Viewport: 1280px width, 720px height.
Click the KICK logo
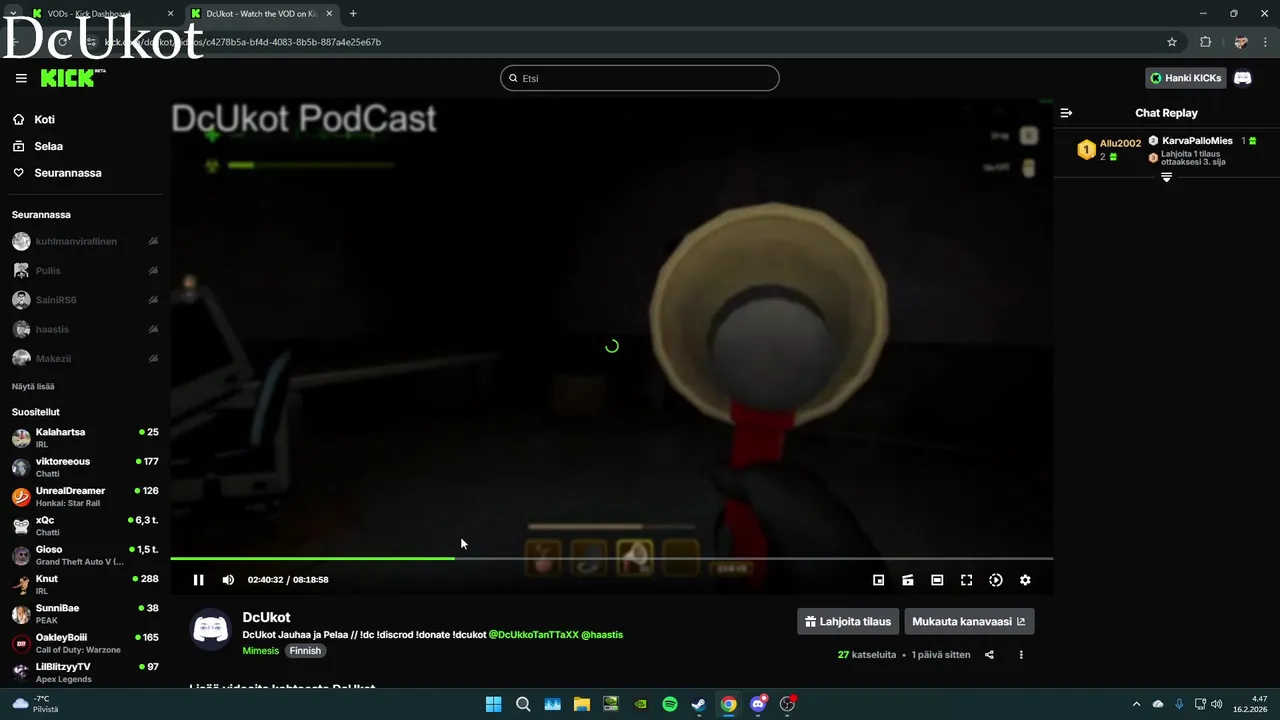tap(73, 78)
